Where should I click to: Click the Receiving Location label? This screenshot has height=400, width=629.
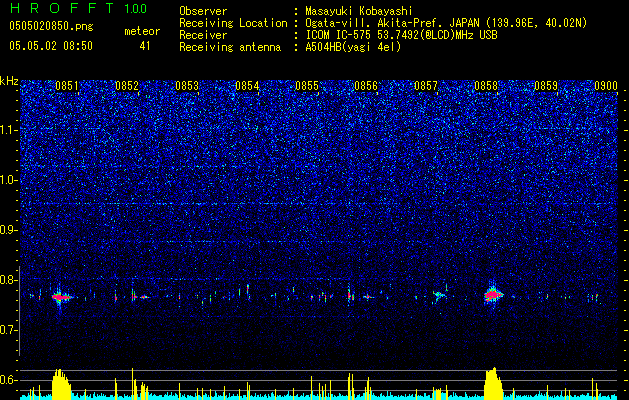pyautogui.click(x=233, y=23)
